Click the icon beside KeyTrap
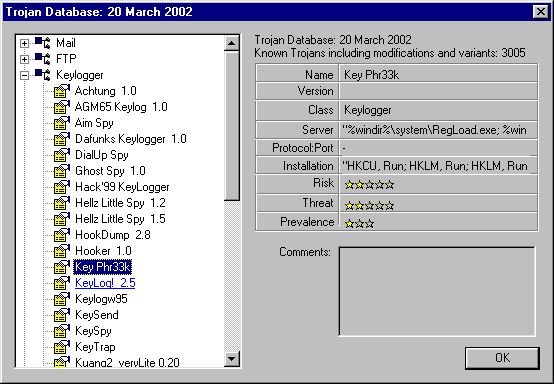This screenshot has width=554, height=384. click(x=62, y=347)
